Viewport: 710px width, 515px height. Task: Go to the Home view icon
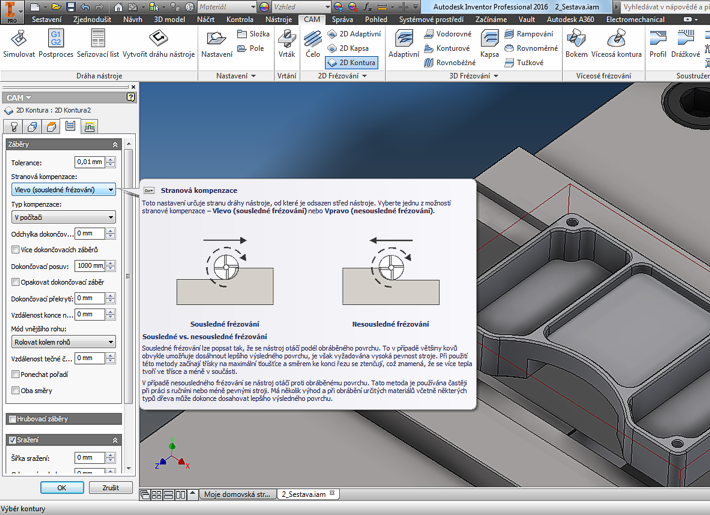point(118,7)
